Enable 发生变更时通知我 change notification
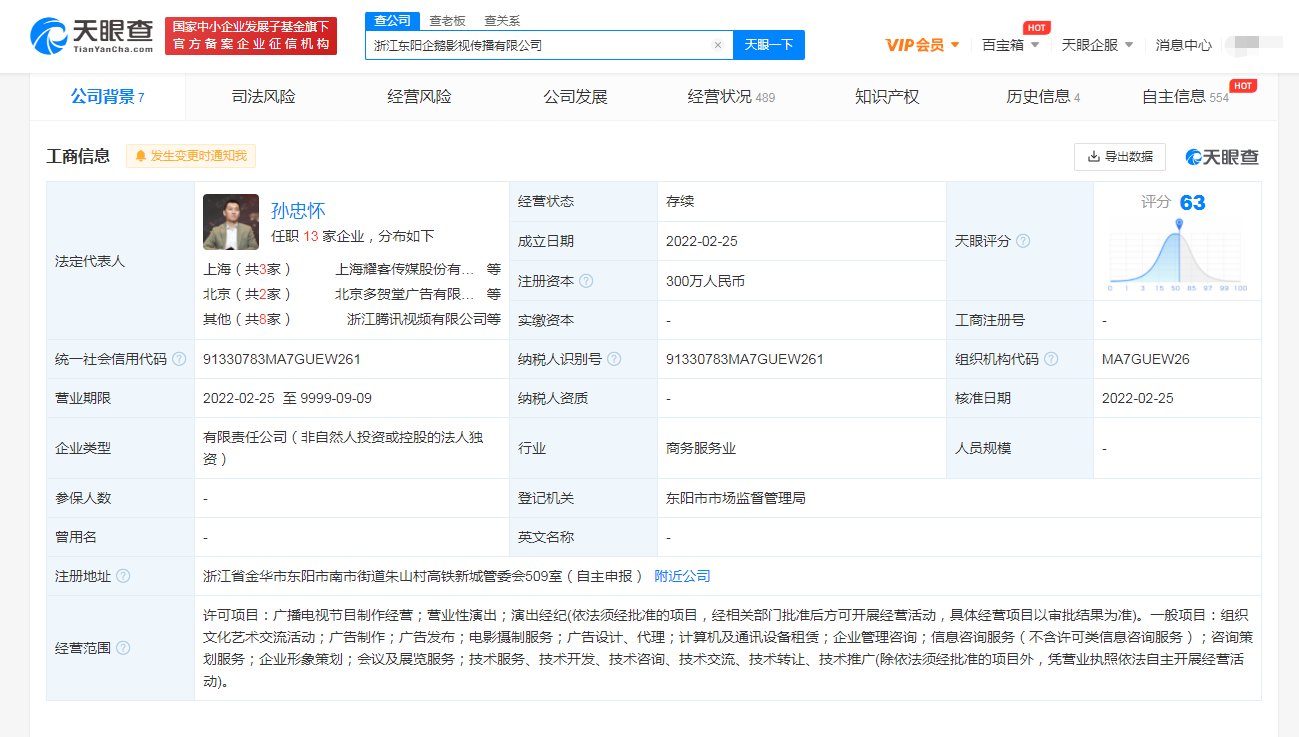 [191, 156]
